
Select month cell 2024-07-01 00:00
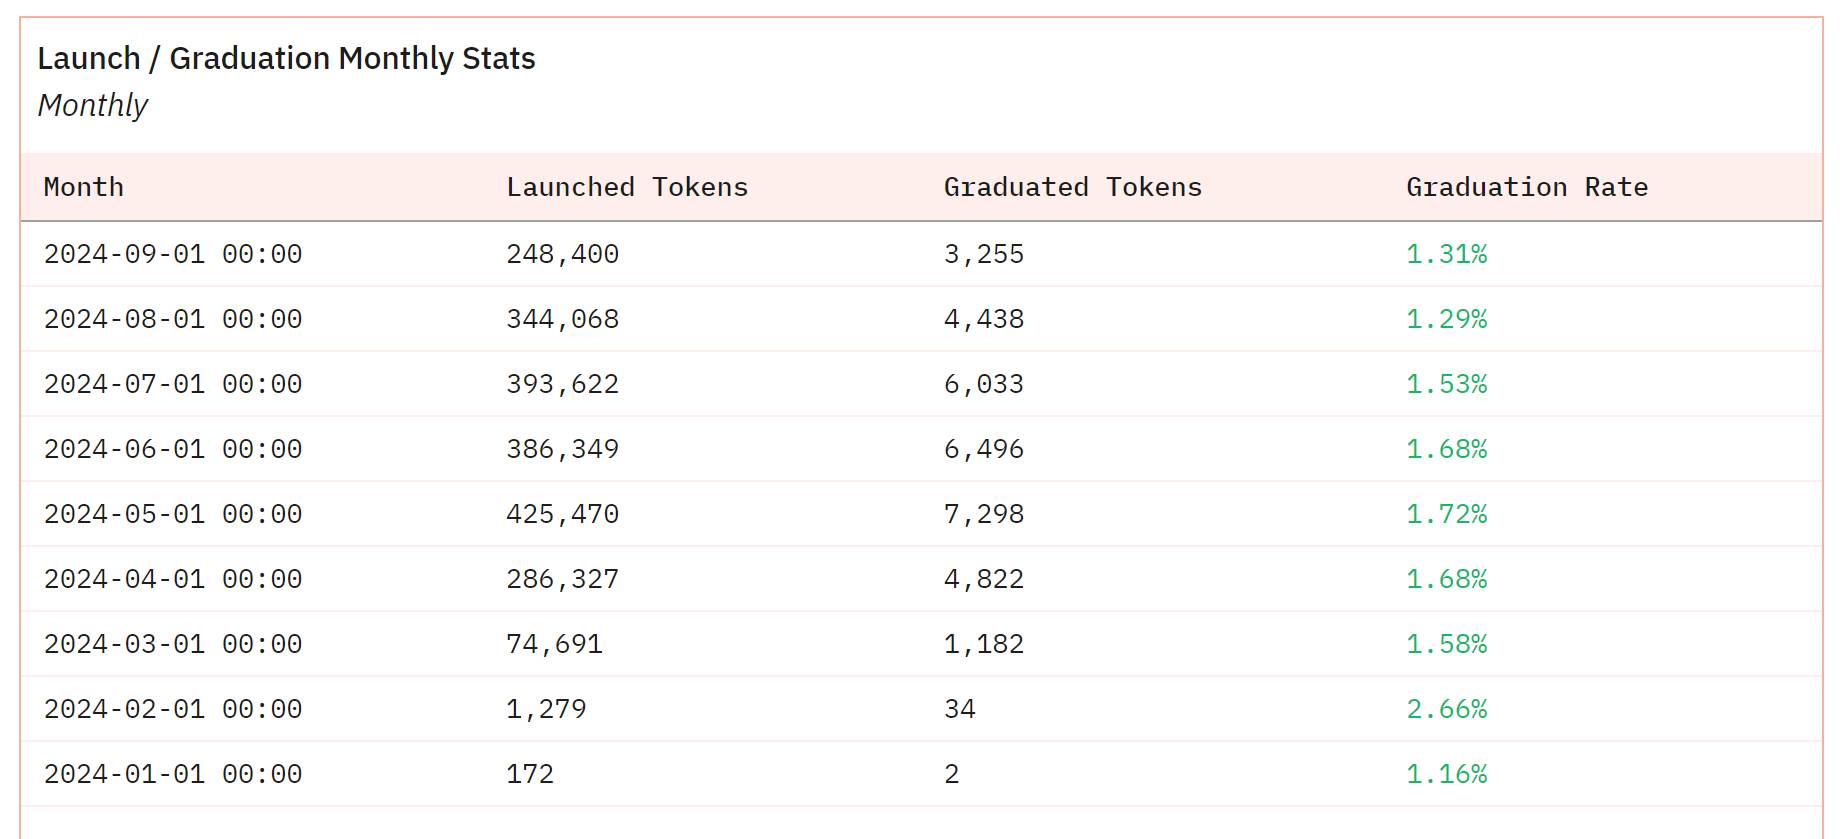173,384
